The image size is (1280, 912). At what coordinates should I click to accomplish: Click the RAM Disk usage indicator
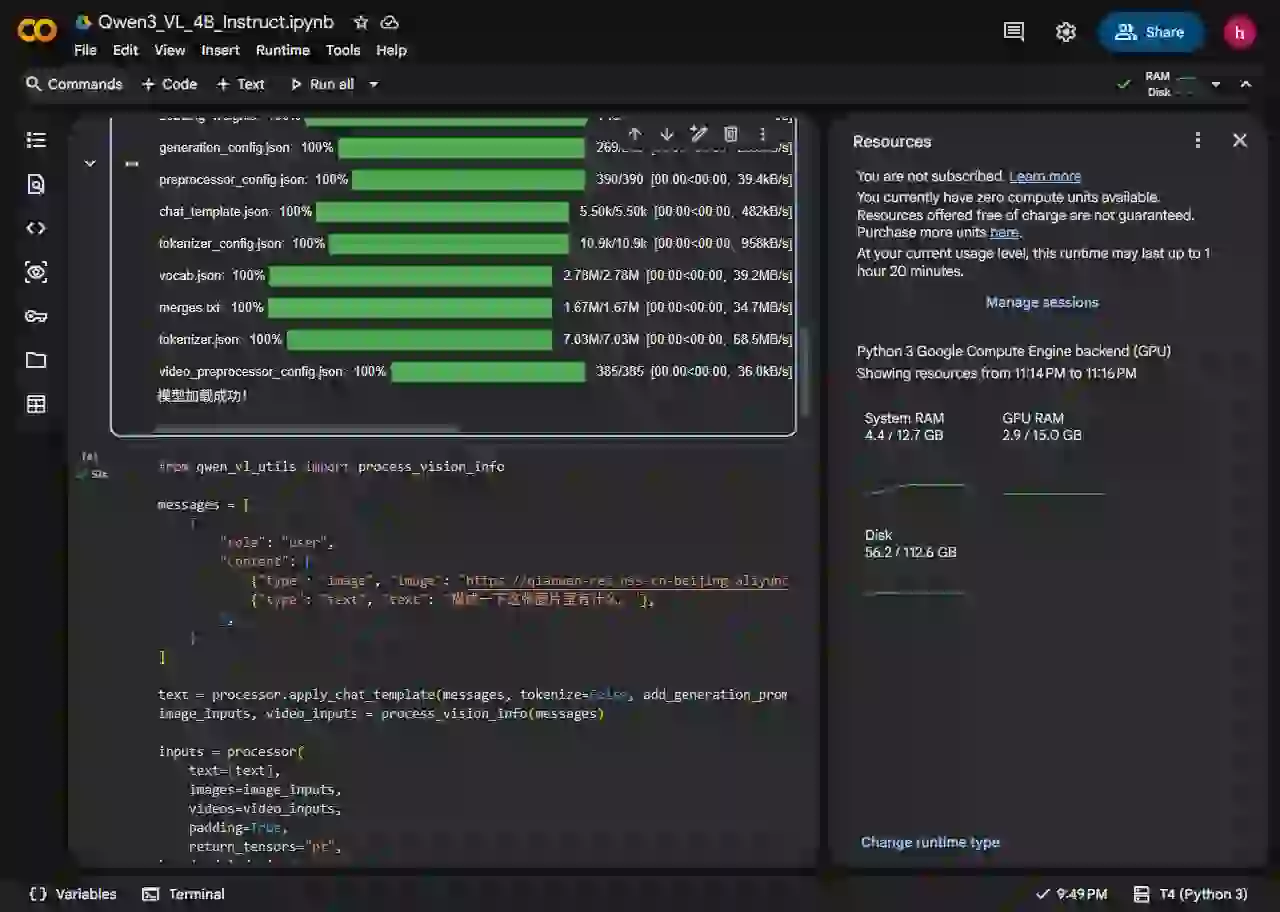click(x=1170, y=84)
